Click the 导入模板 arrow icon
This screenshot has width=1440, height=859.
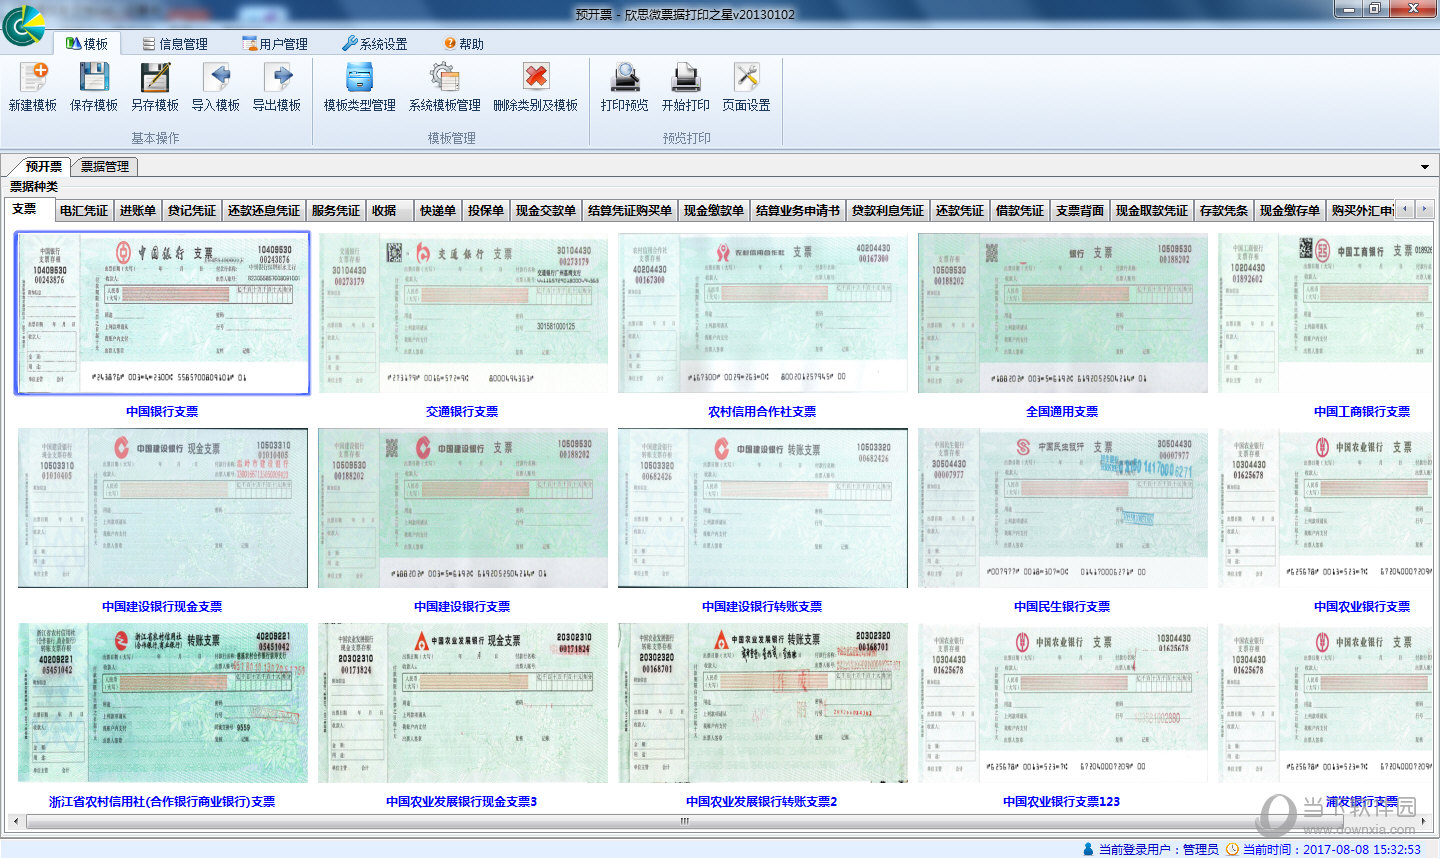coord(216,78)
